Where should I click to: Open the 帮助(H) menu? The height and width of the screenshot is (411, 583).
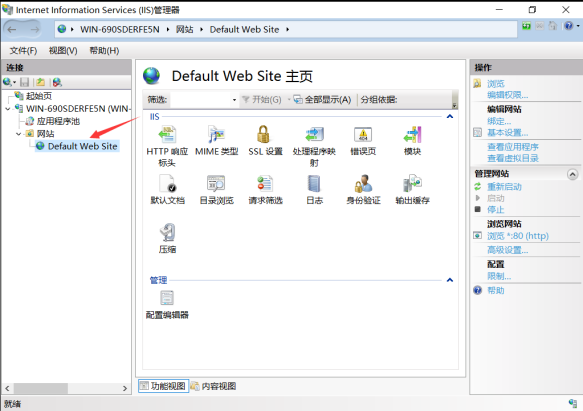[x=104, y=51]
